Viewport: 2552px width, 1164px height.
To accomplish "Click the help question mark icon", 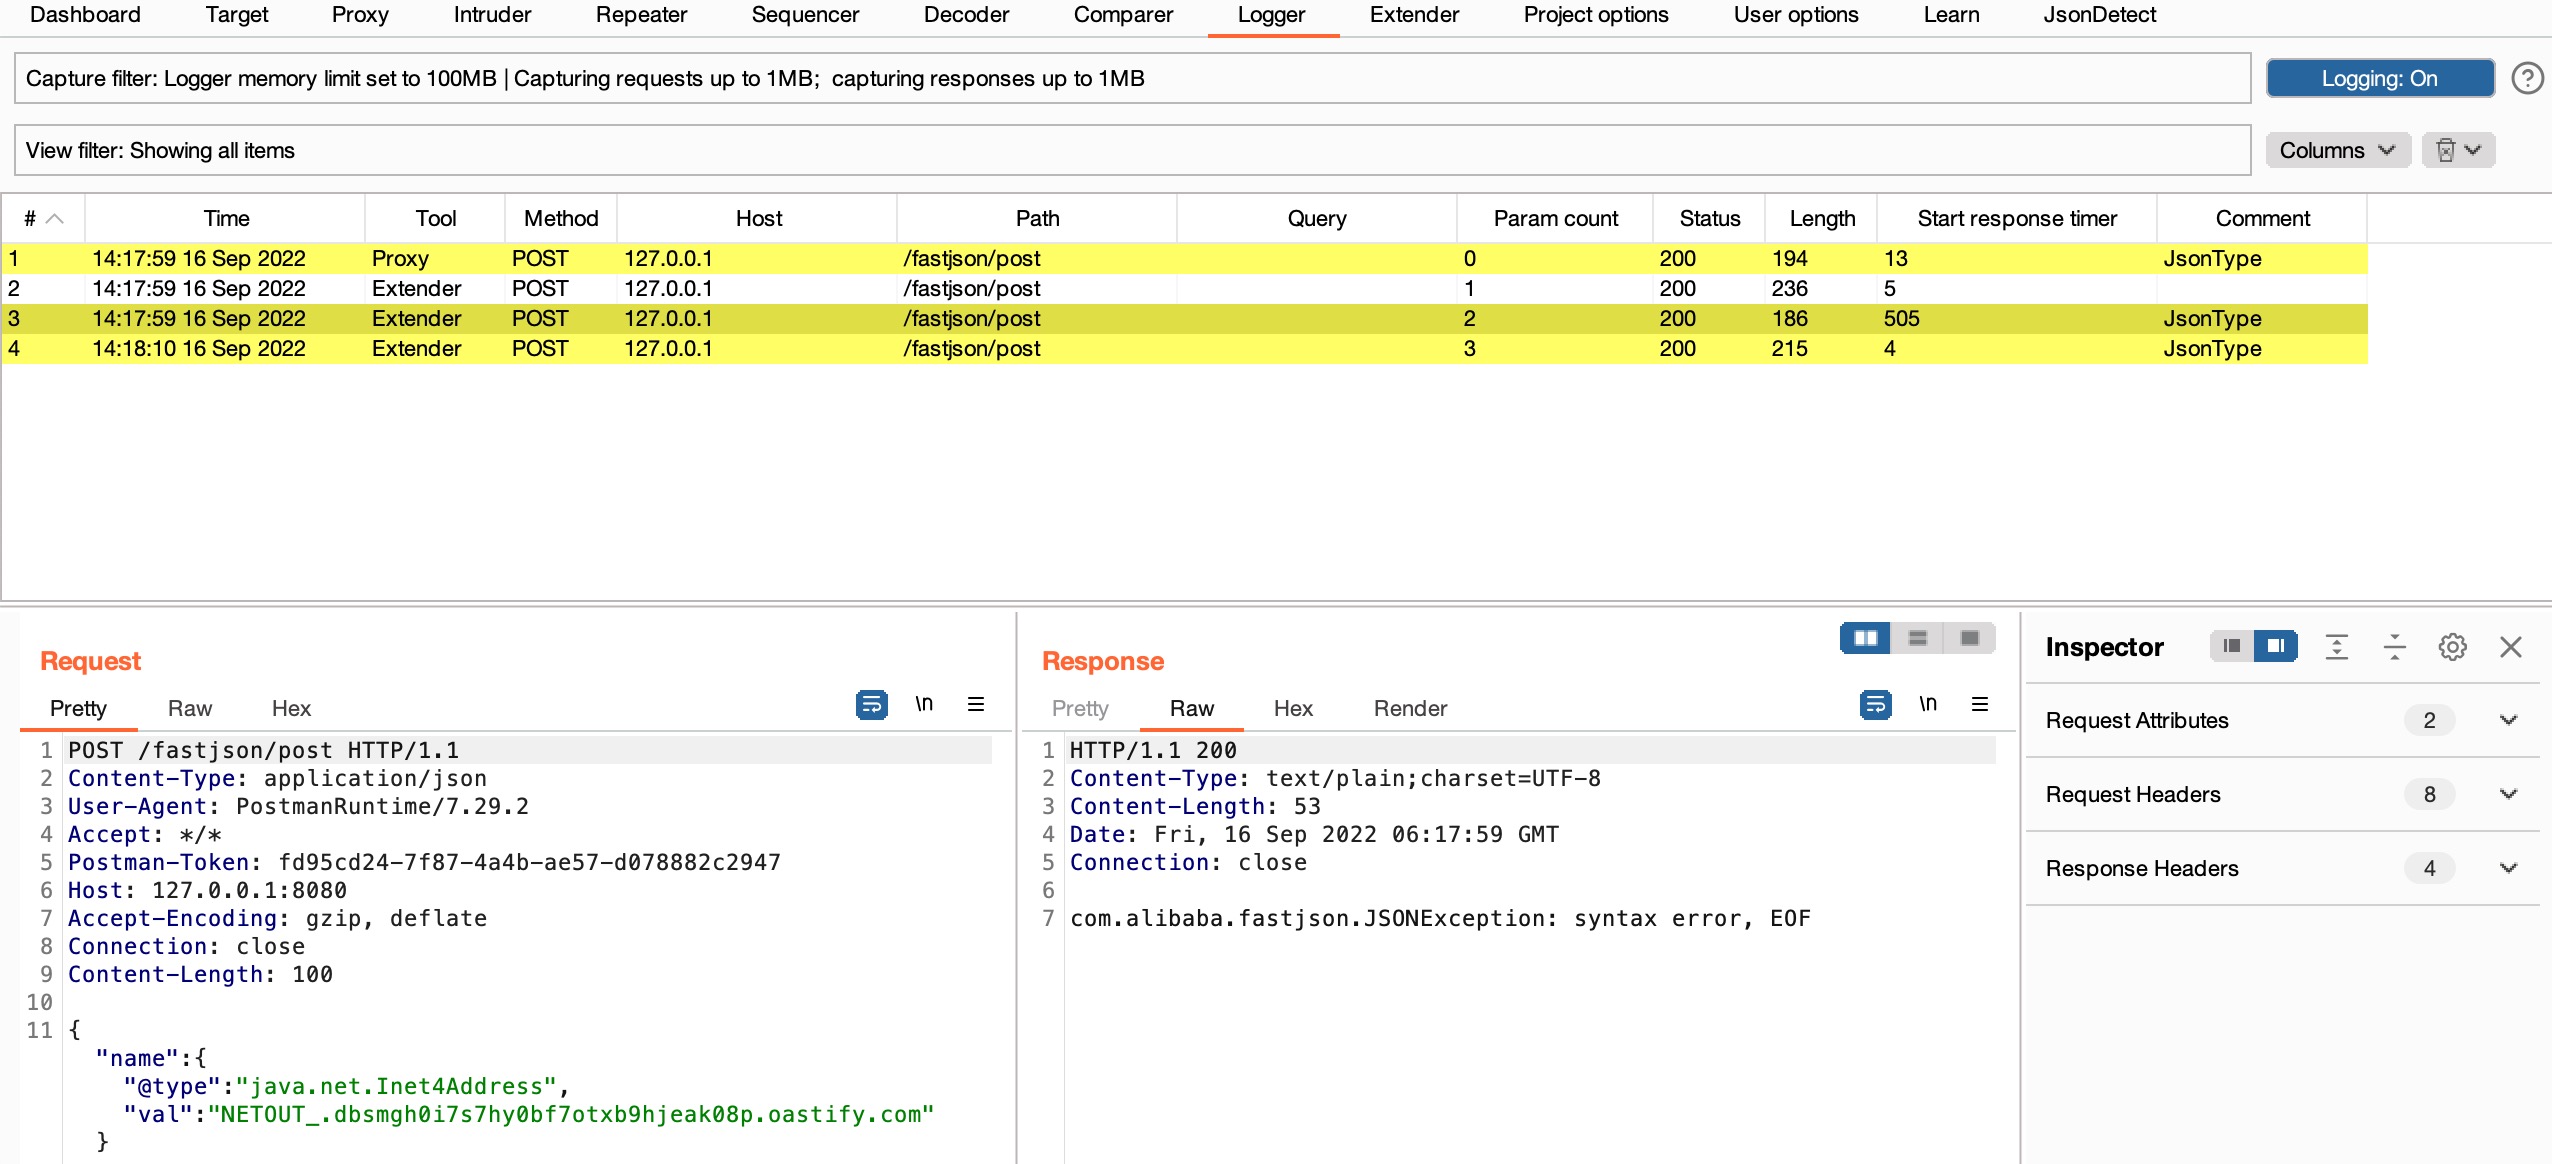I will point(2527,78).
